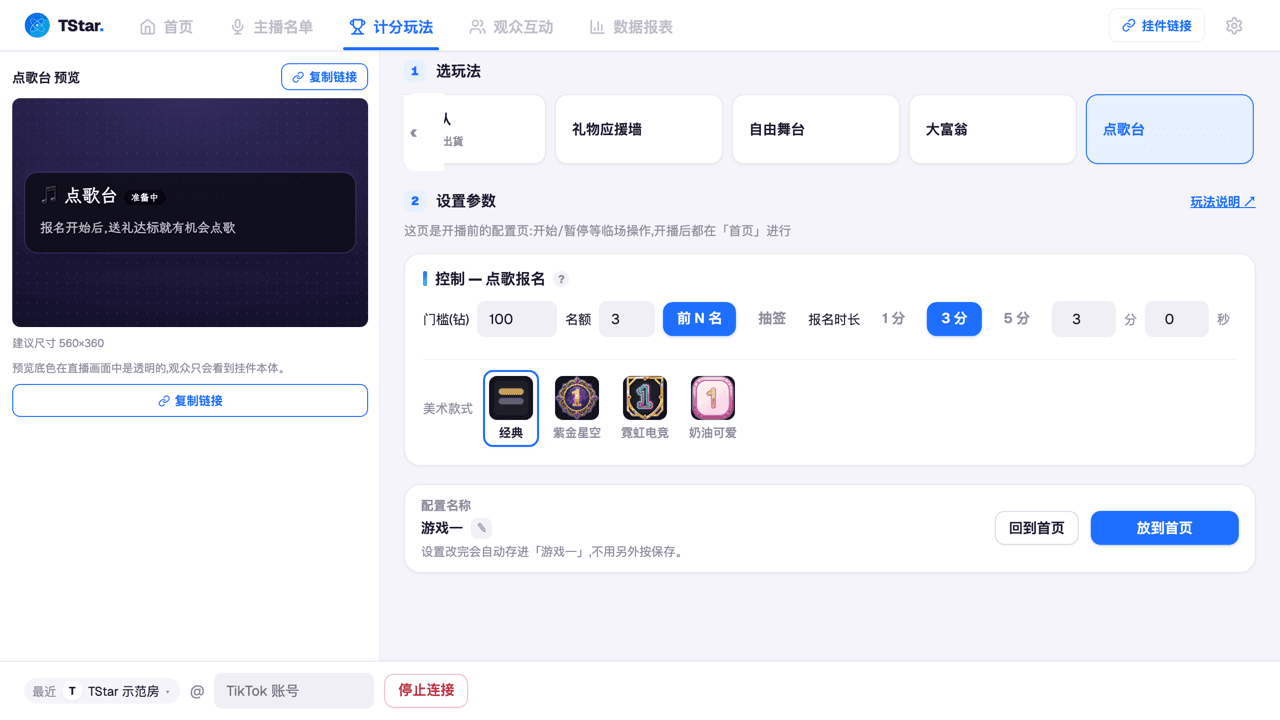This screenshot has height=720, width=1280.
Task: Go to 观众互动 tab
Action: [x=511, y=27]
